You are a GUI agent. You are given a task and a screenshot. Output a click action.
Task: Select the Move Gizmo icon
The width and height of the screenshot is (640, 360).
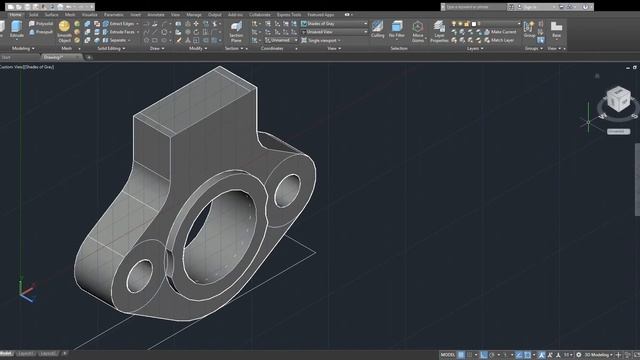pos(418,31)
